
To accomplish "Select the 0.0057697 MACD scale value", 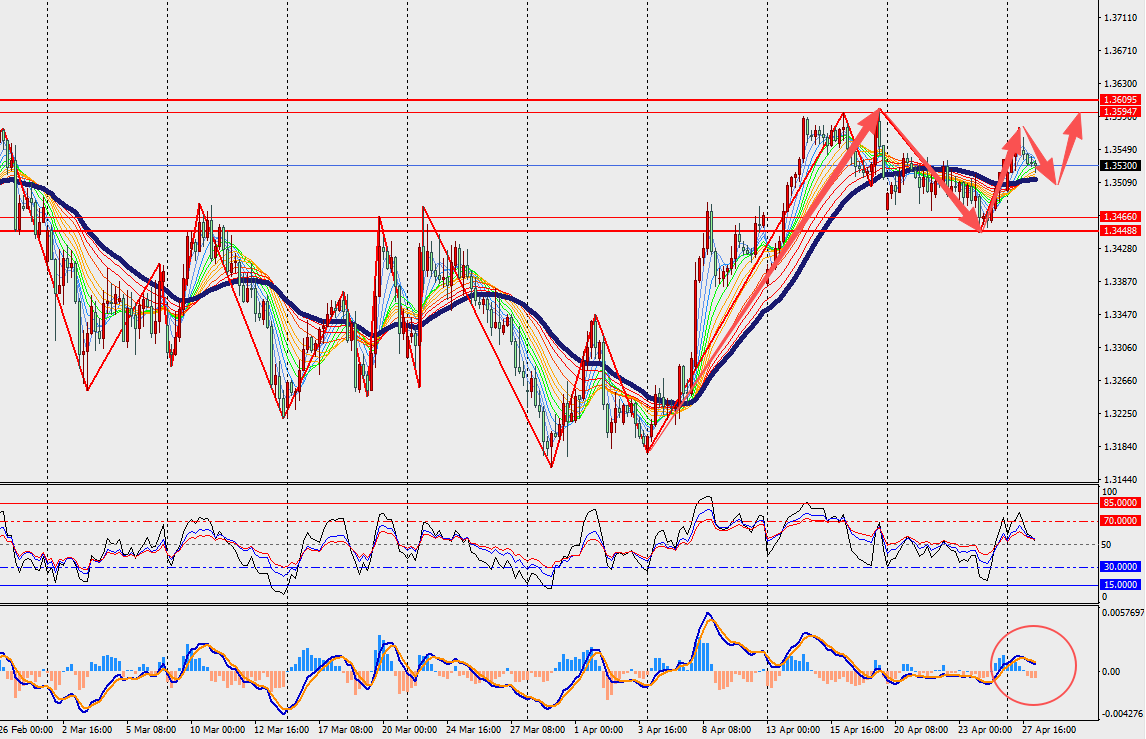I will tap(1122, 613).
